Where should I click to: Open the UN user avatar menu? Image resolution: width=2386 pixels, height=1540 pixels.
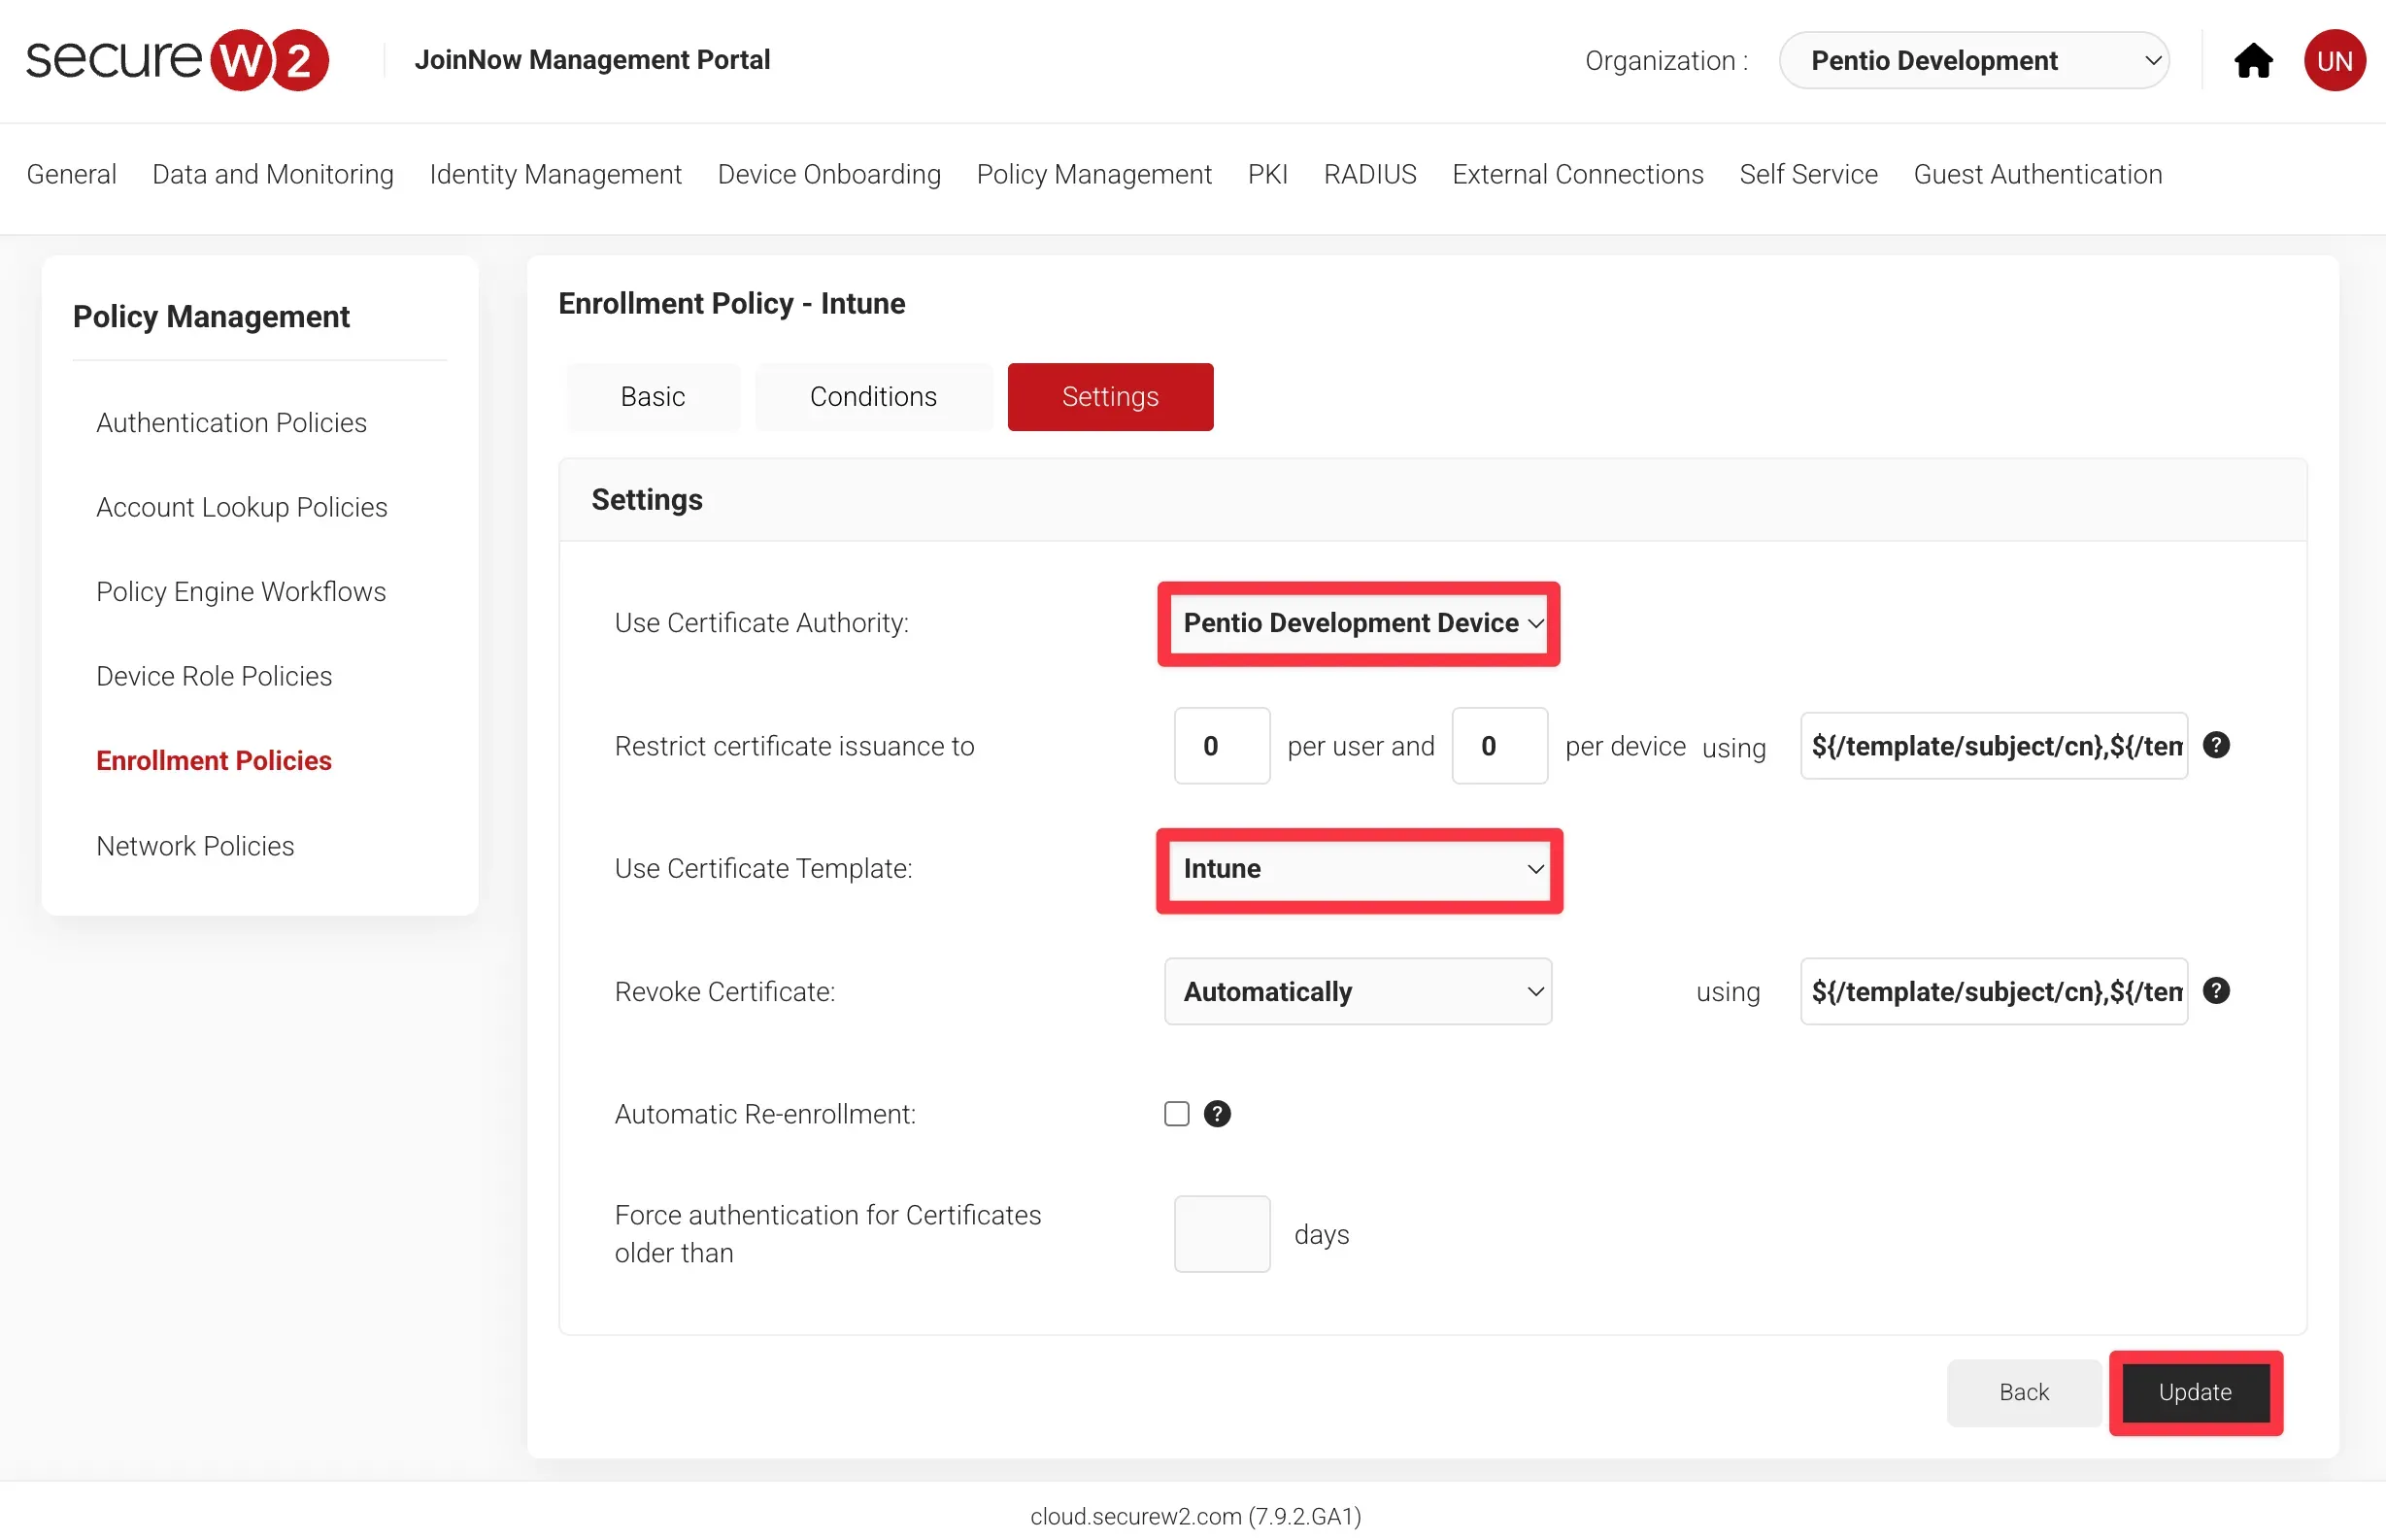(2333, 61)
